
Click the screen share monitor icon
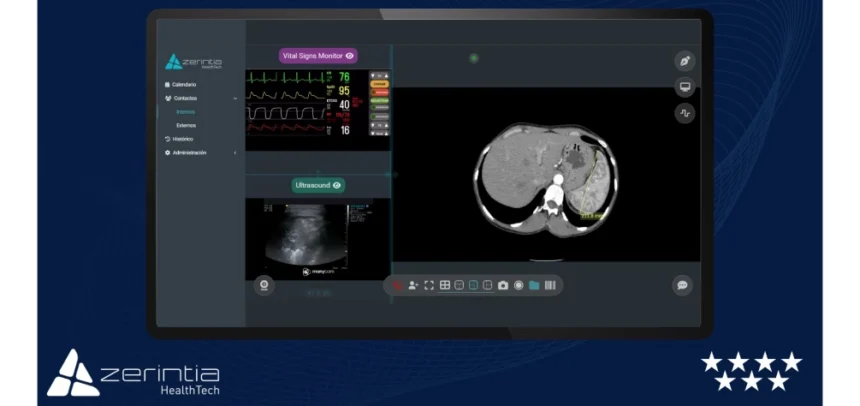(x=684, y=87)
